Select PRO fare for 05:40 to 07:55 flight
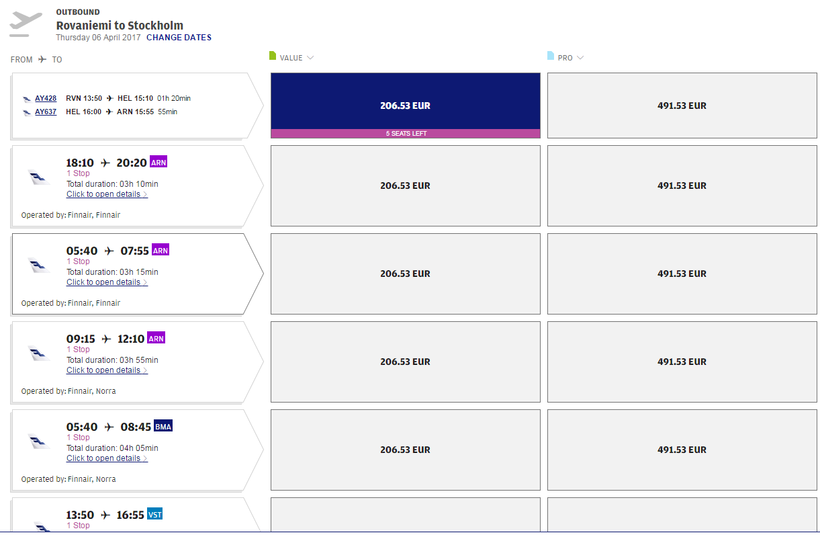Image resolution: width=820 pixels, height=541 pixels. 682,274
